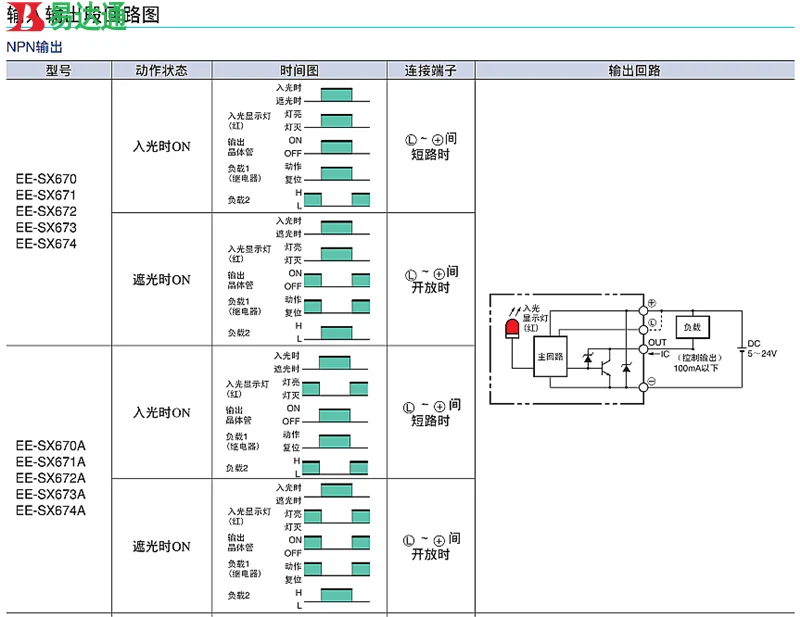Image resolution: width=800 pixels, height=617 pixels.
Task: Click the 连接端子 column header
Action: [x=431, y=70]
